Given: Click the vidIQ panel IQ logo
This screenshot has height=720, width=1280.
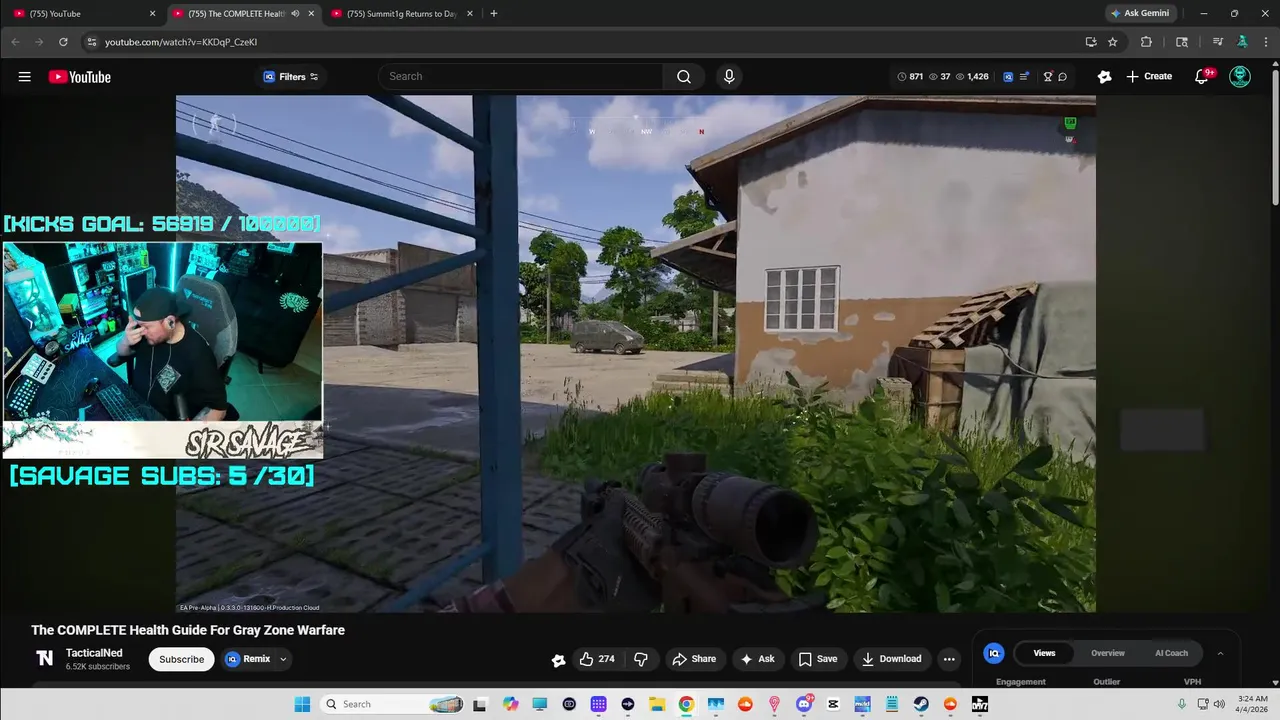Looking at the screenshot, I should [x=994, y=653].
